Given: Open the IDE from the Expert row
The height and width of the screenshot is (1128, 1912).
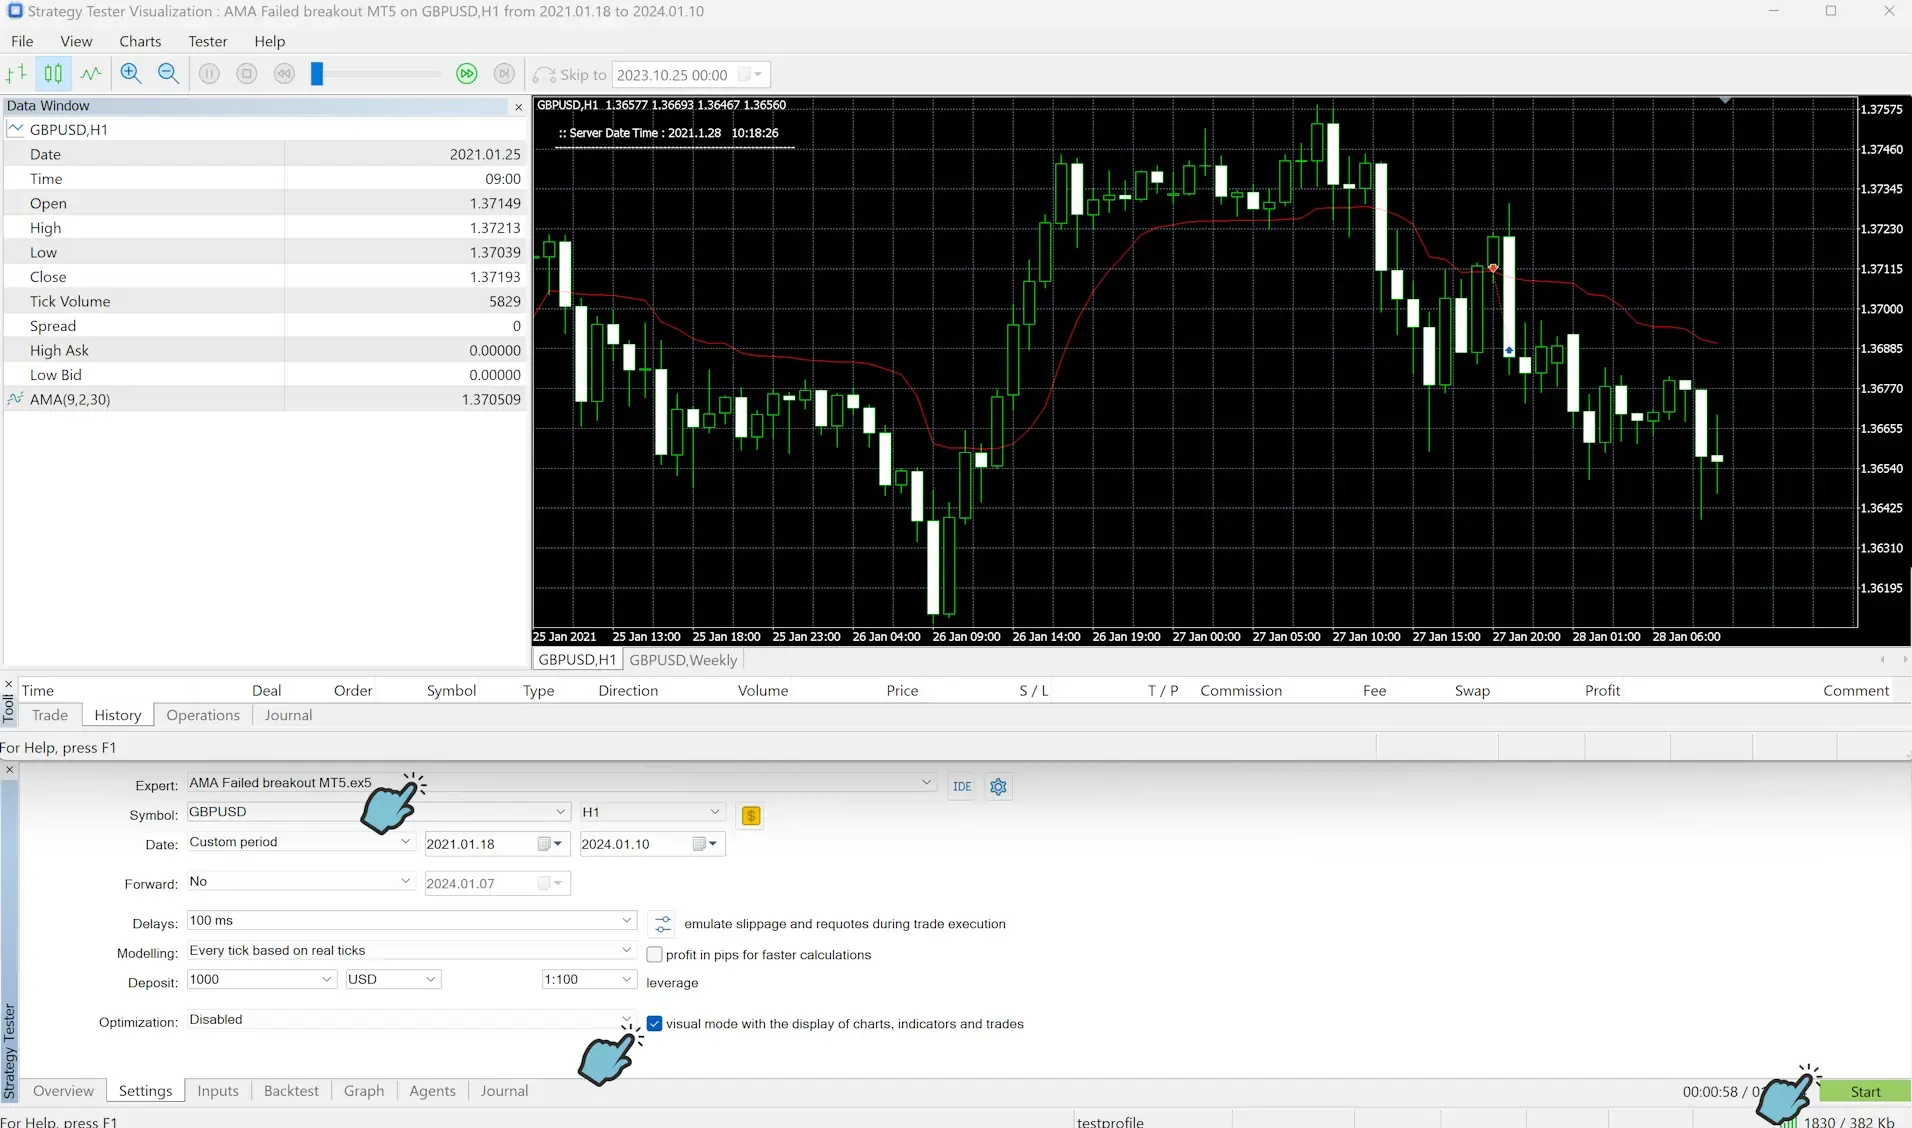Looking at the screenshot, I should pos(961,786).
